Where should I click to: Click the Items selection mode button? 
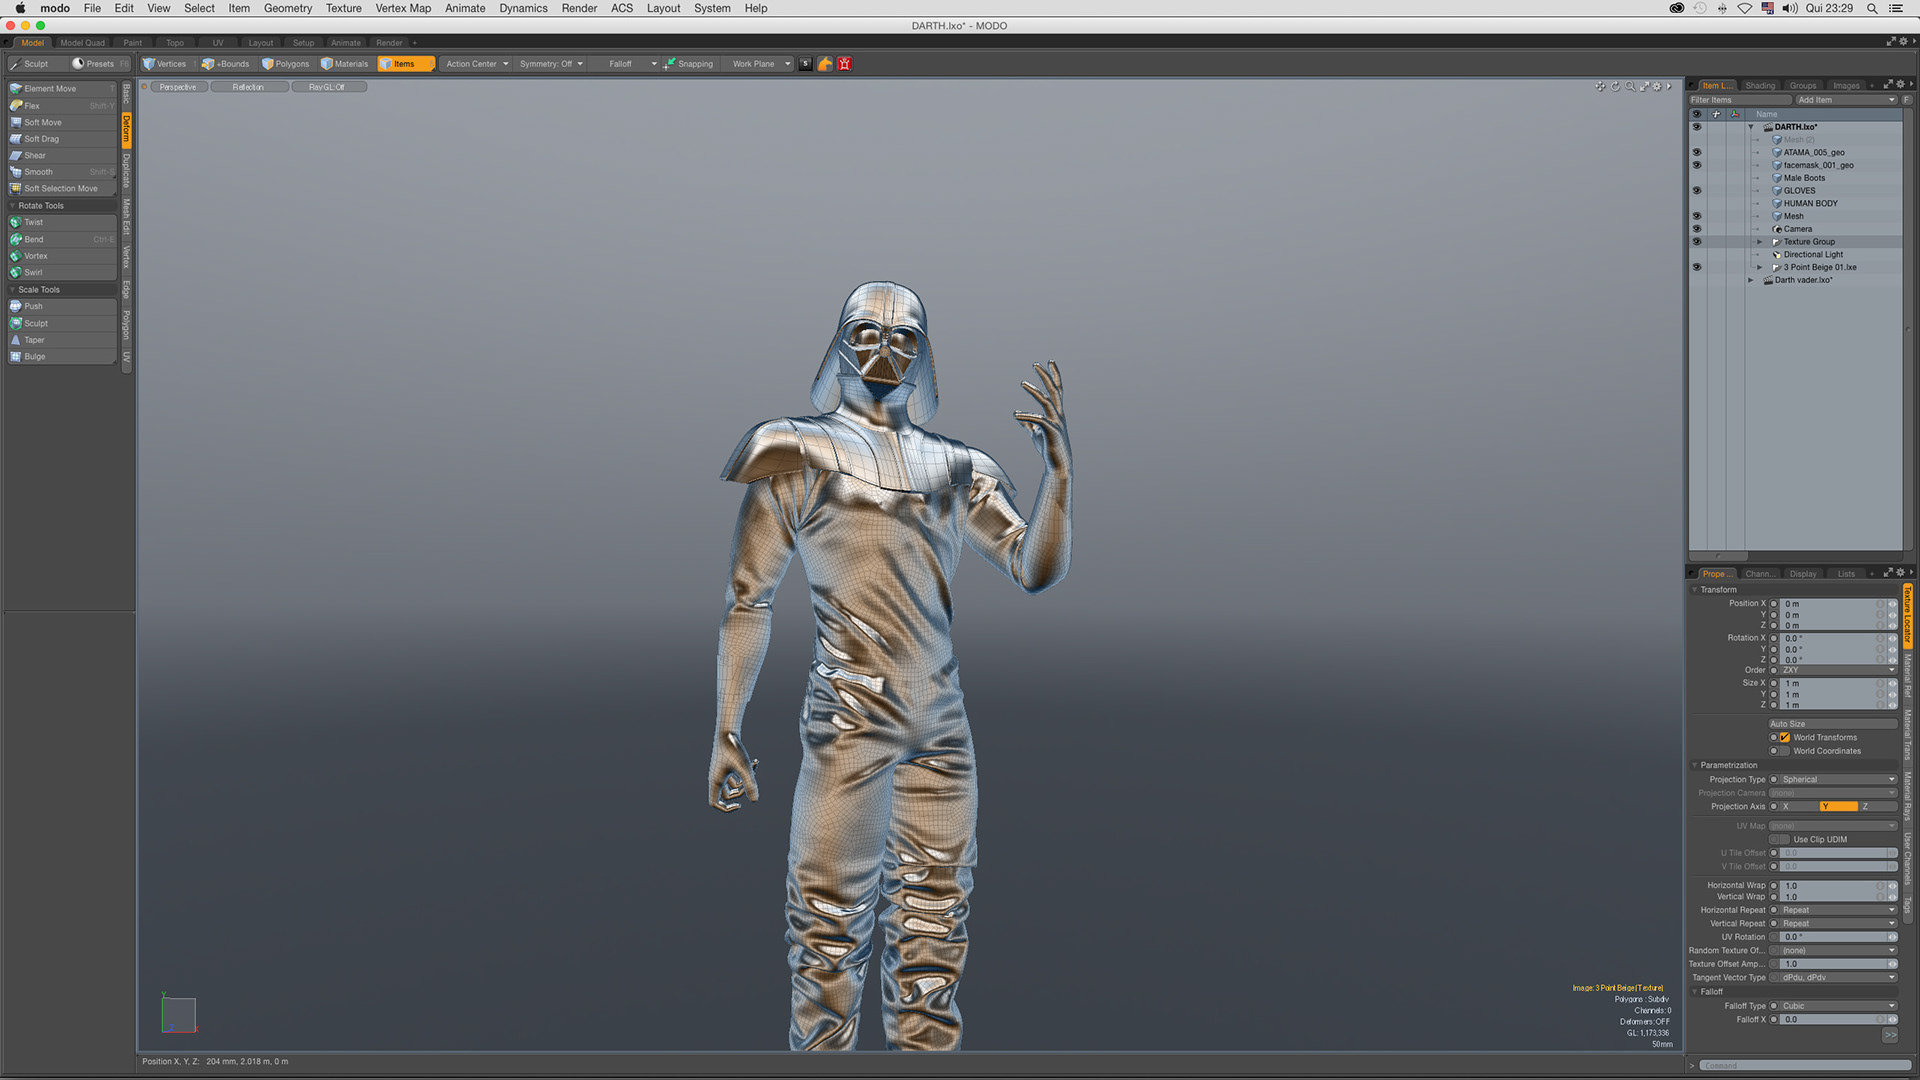pos(405,64)
